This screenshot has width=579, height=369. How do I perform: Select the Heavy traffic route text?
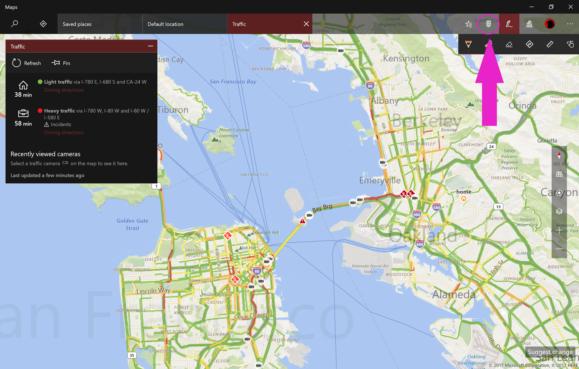[97, 114]
